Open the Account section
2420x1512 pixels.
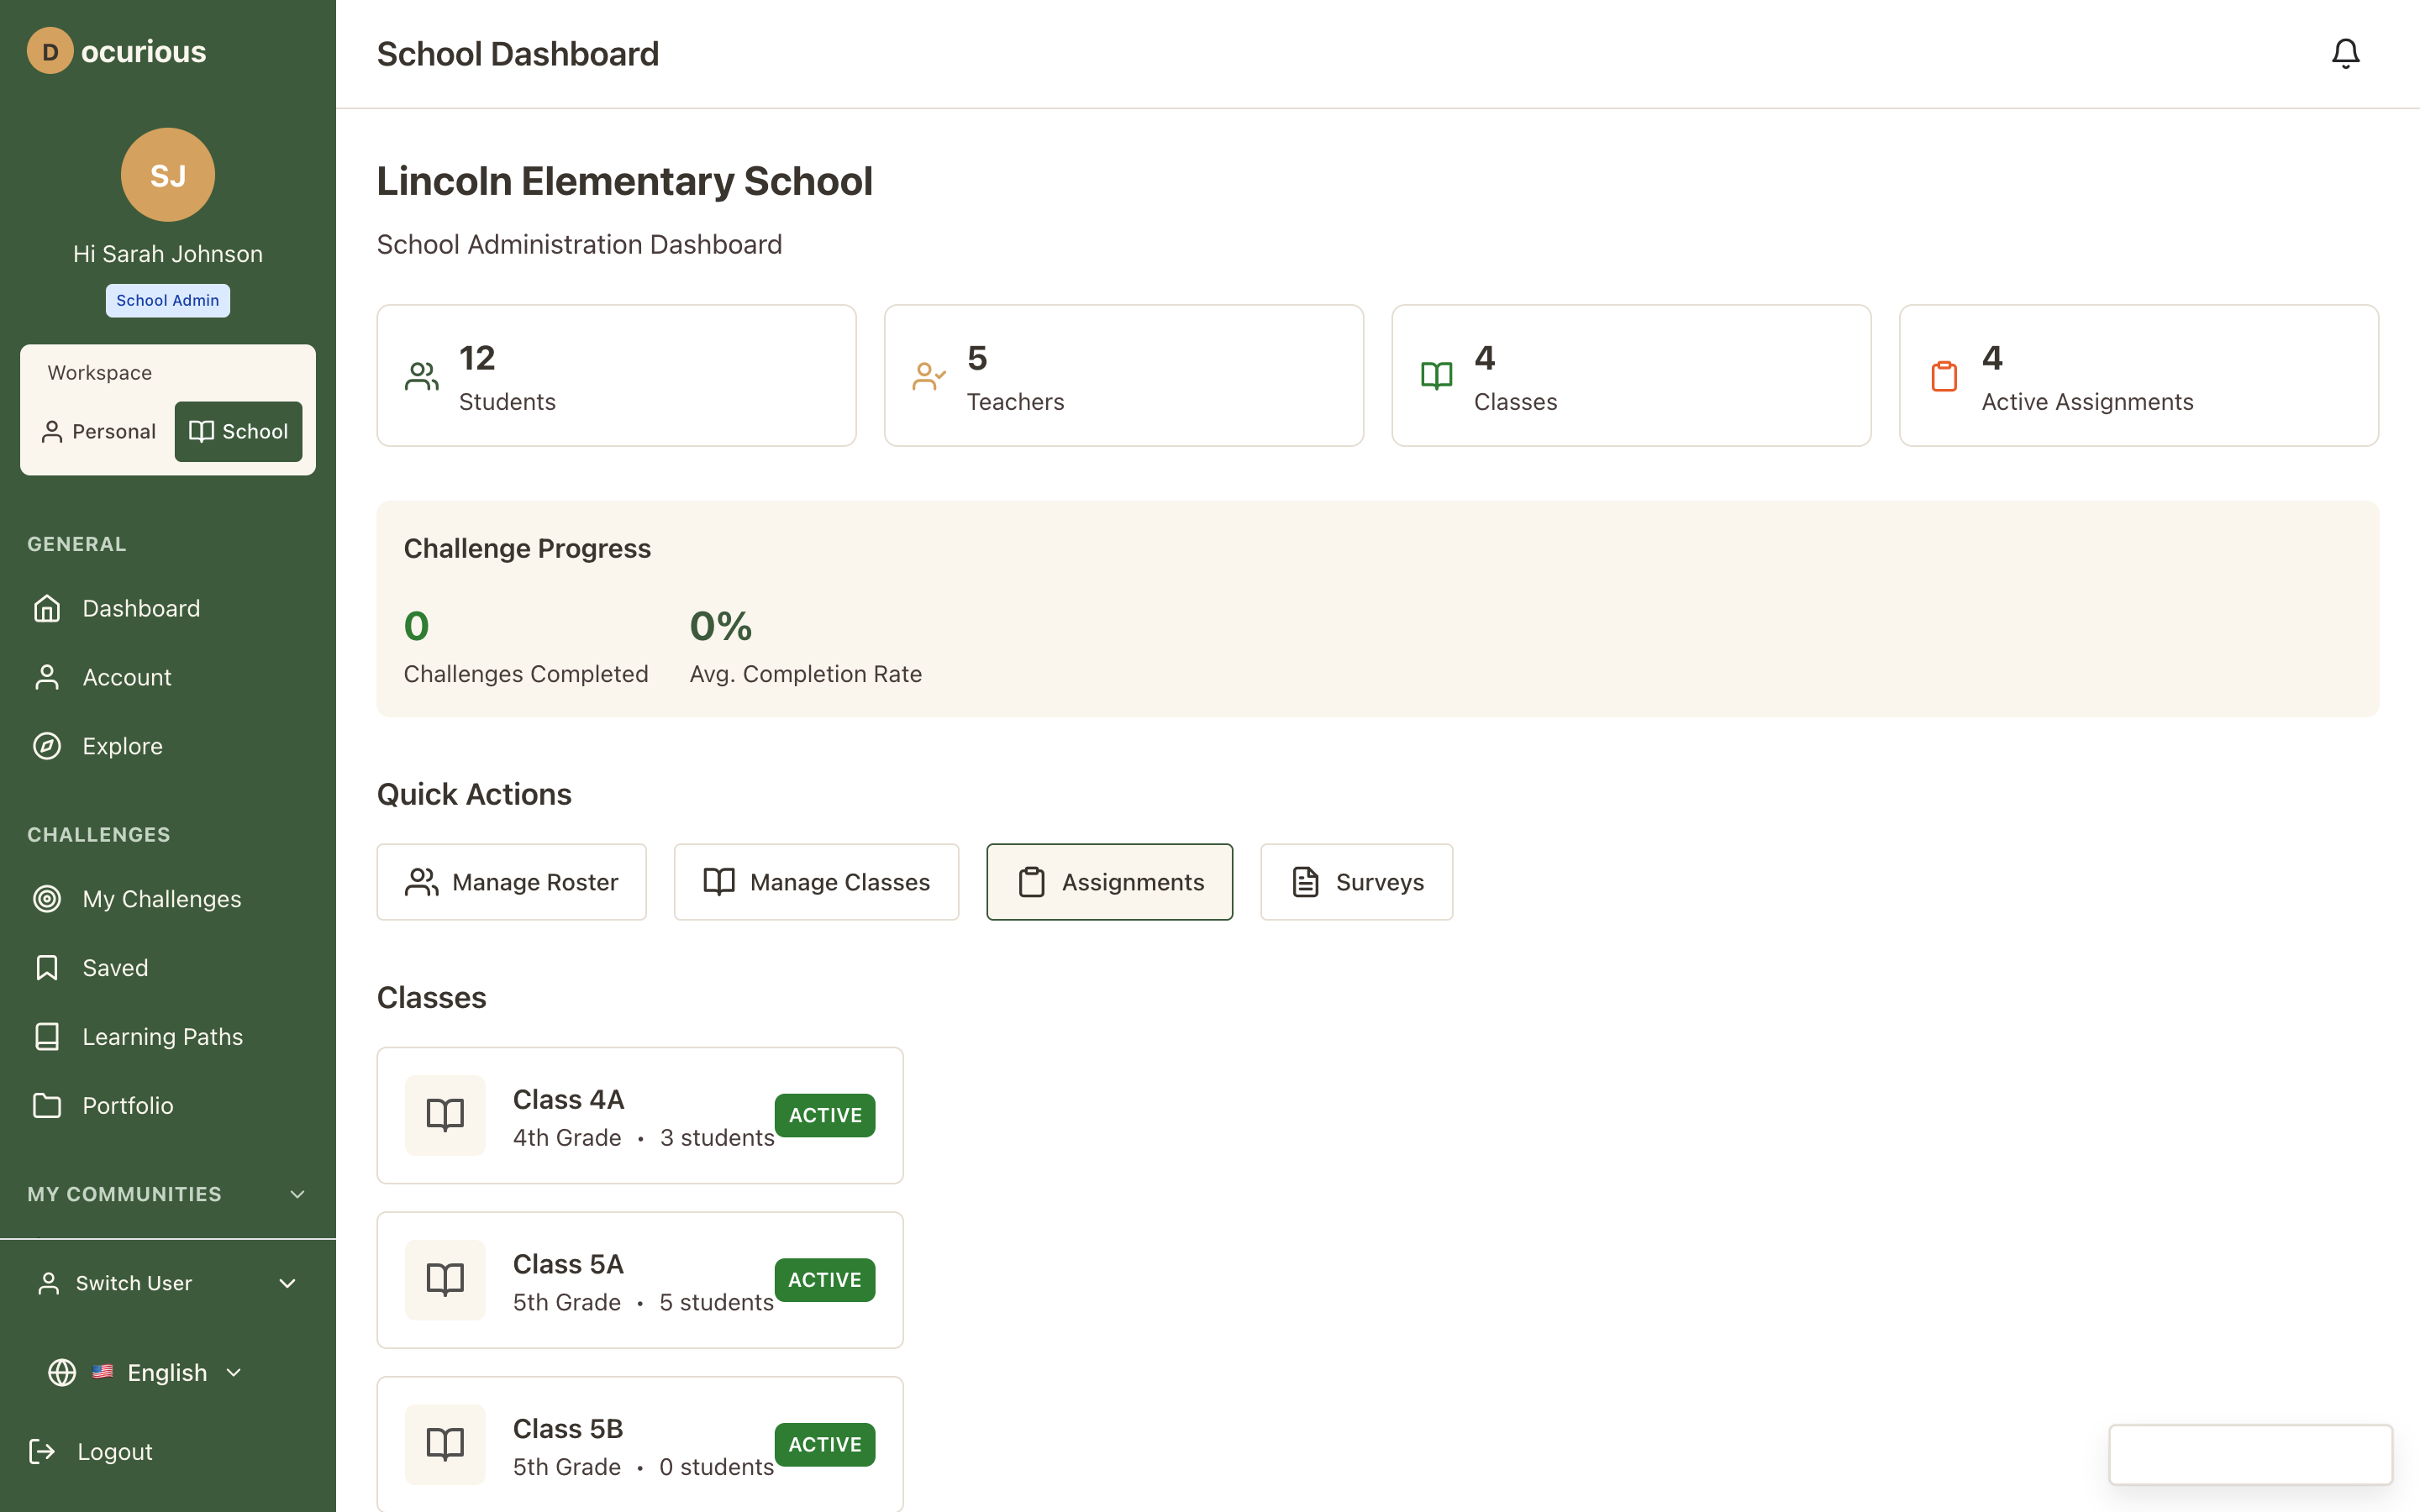click(x=127, y=676)
